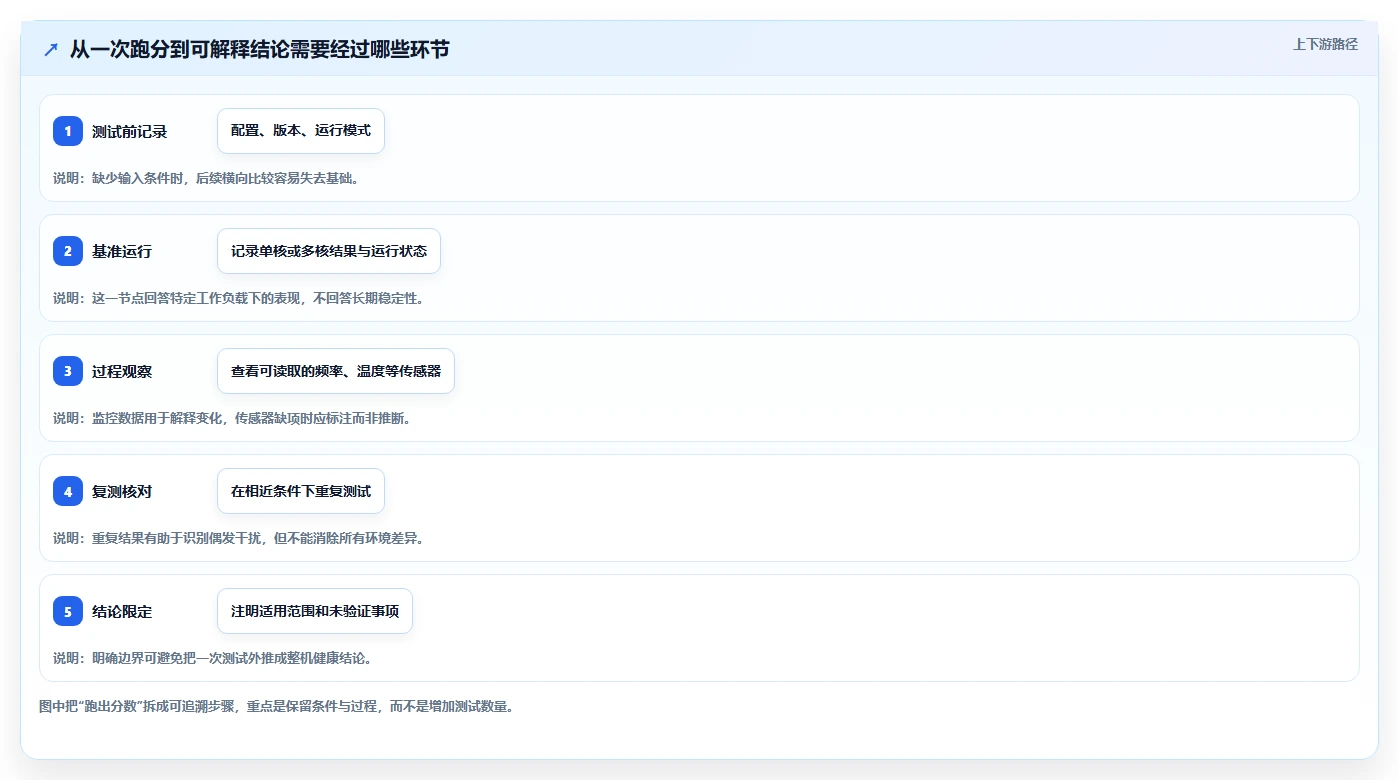Click the 在相近条件下重复测试 chip
Image resolution: width=1399 pixels, height=780 pixels.
301,491
